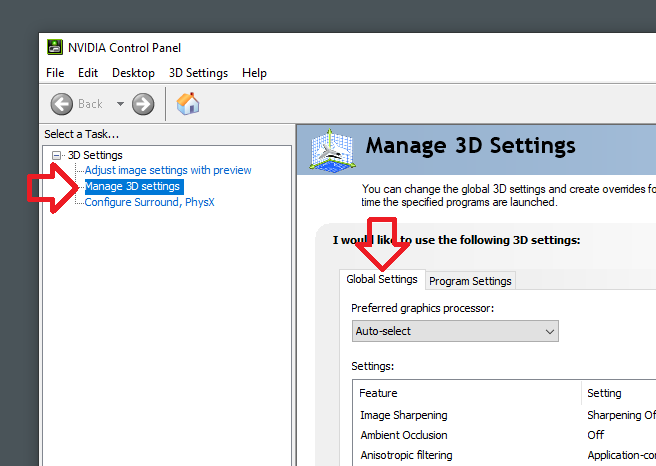Image resolution: width=656 pixels, height=466 pixels.
Task: Open the 3D Settings menu
Action: click(x=198, y=73)
